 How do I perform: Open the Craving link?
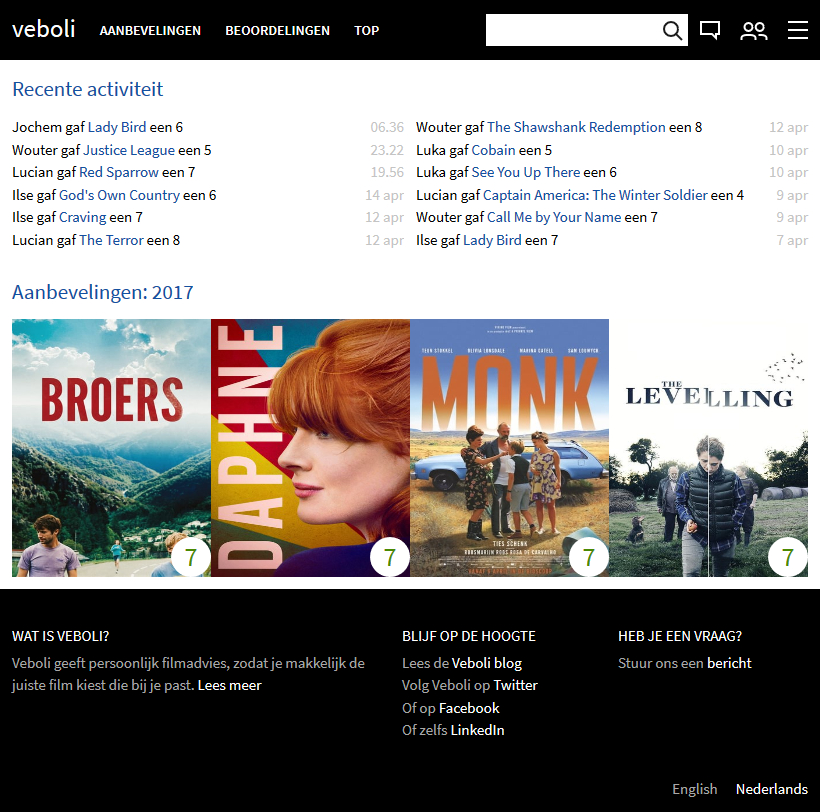coord(83,218)
